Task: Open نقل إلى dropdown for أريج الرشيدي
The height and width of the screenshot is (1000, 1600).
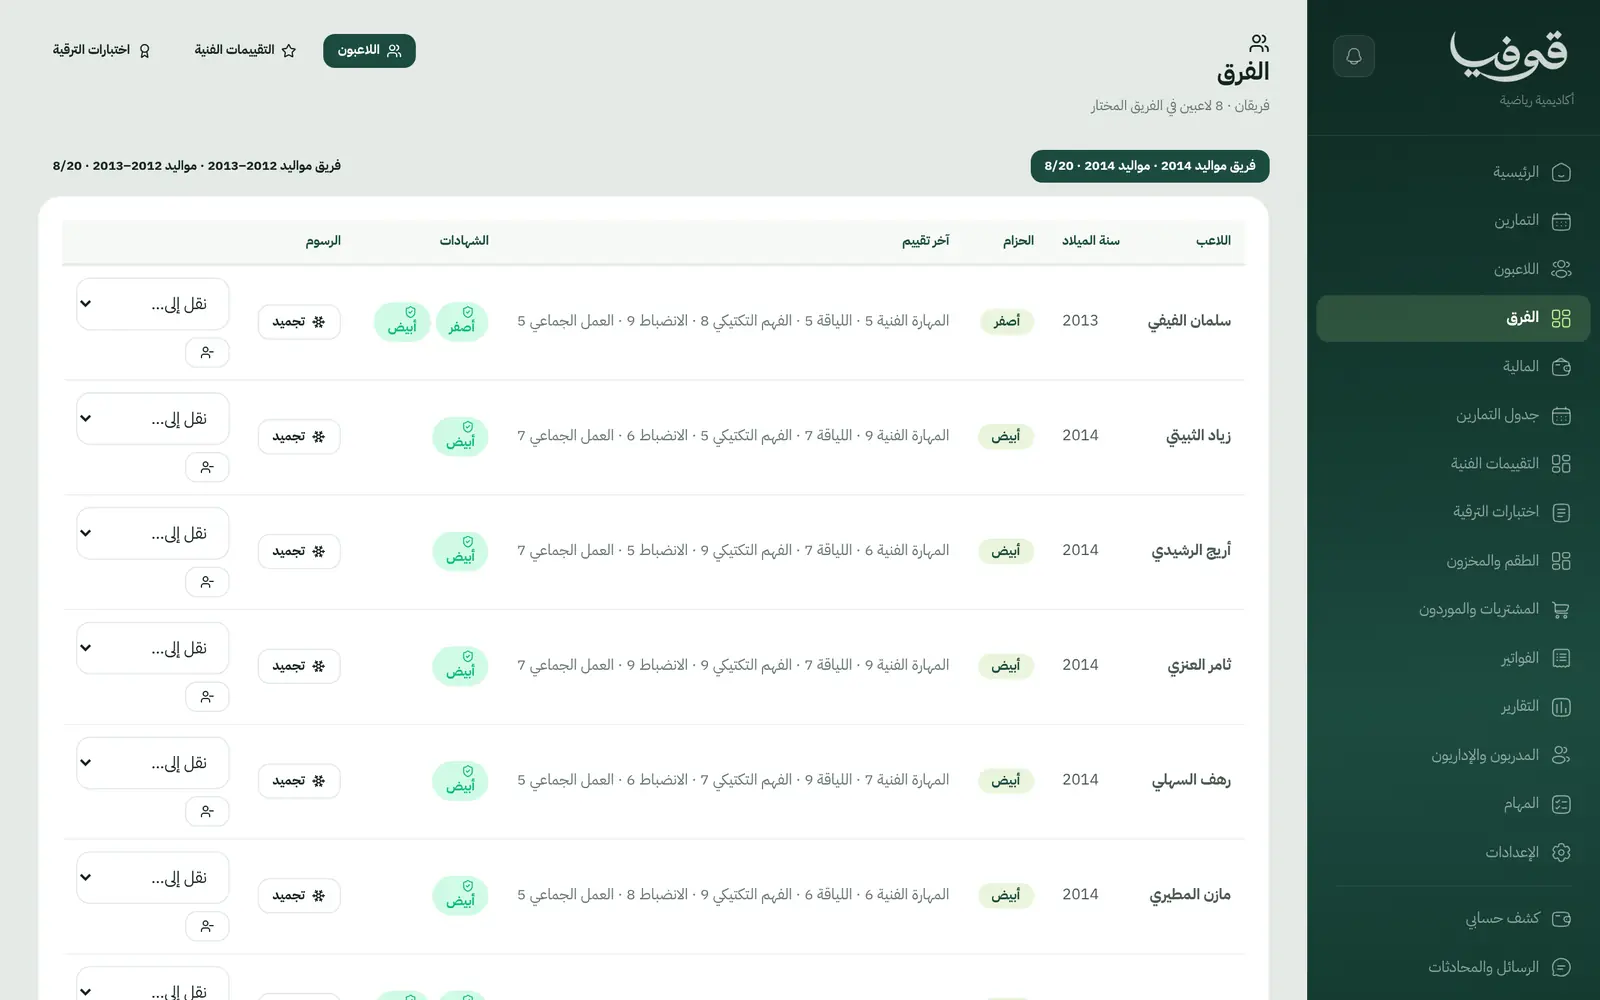Action: (x=153, y=534)
